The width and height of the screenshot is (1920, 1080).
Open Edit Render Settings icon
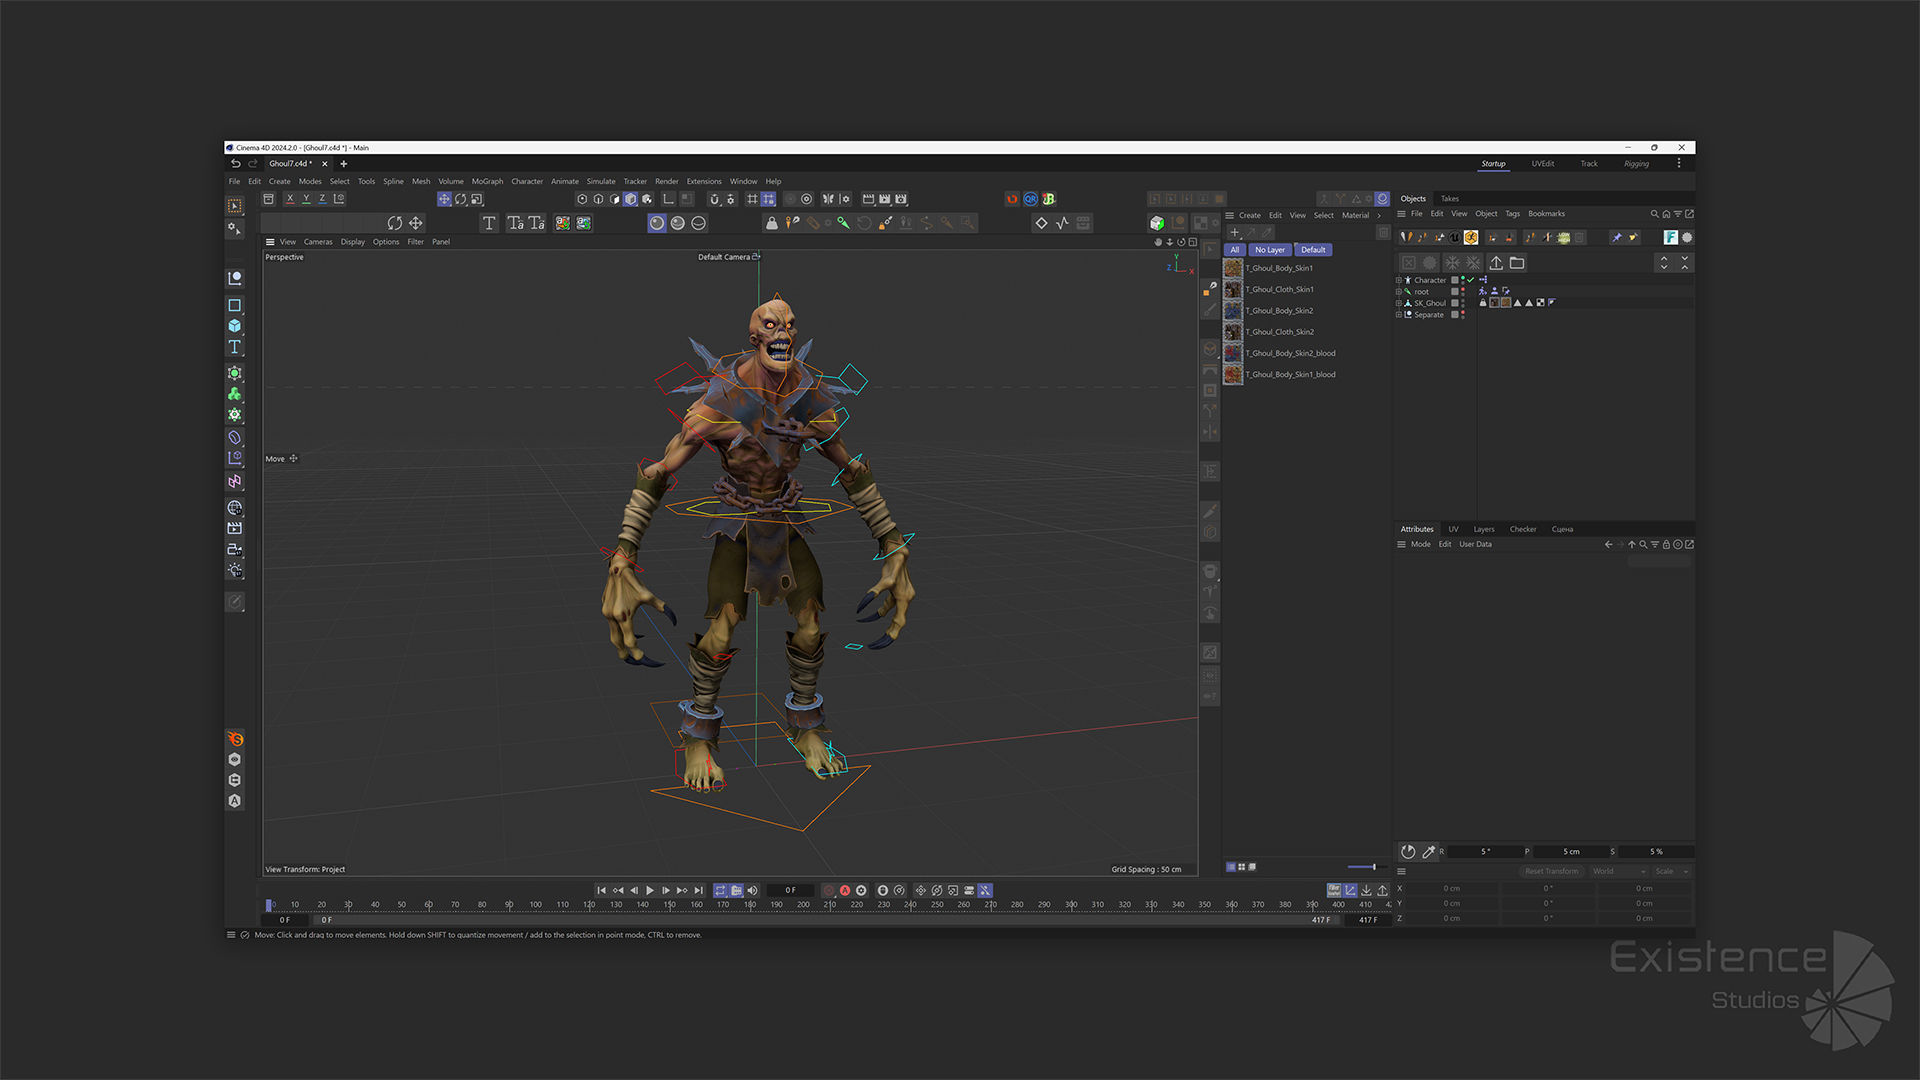901,199
